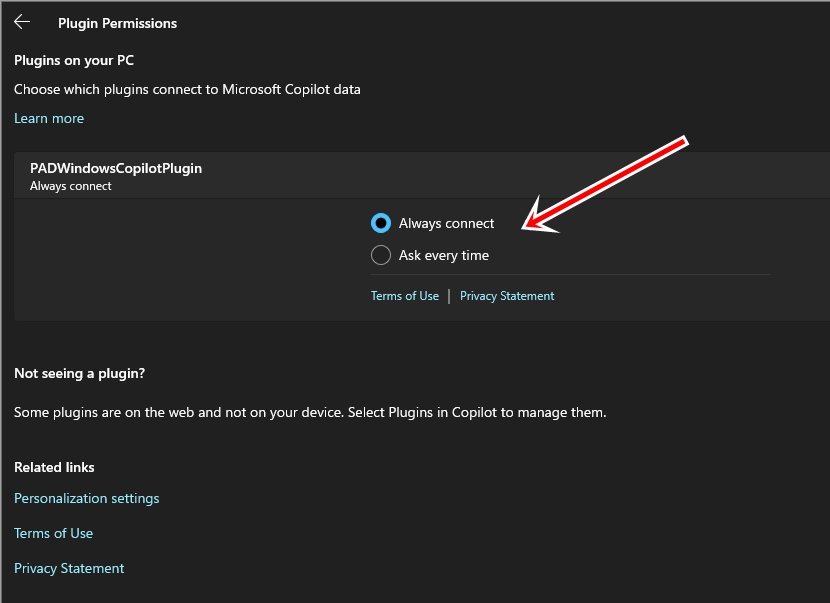Select the Always connect radio button
The image size is (830, 603).
point(381,223)
